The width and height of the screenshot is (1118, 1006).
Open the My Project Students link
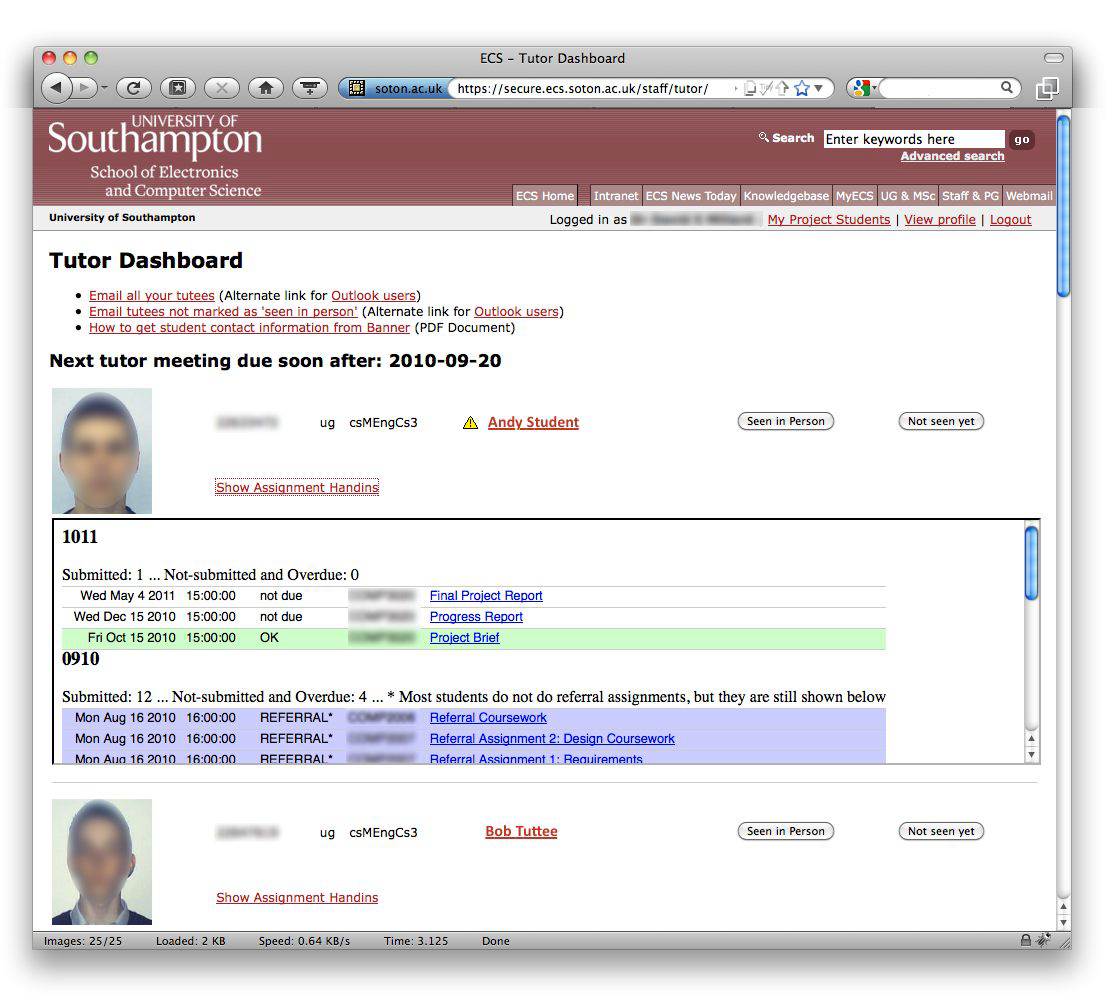click(x=829, y=220)
